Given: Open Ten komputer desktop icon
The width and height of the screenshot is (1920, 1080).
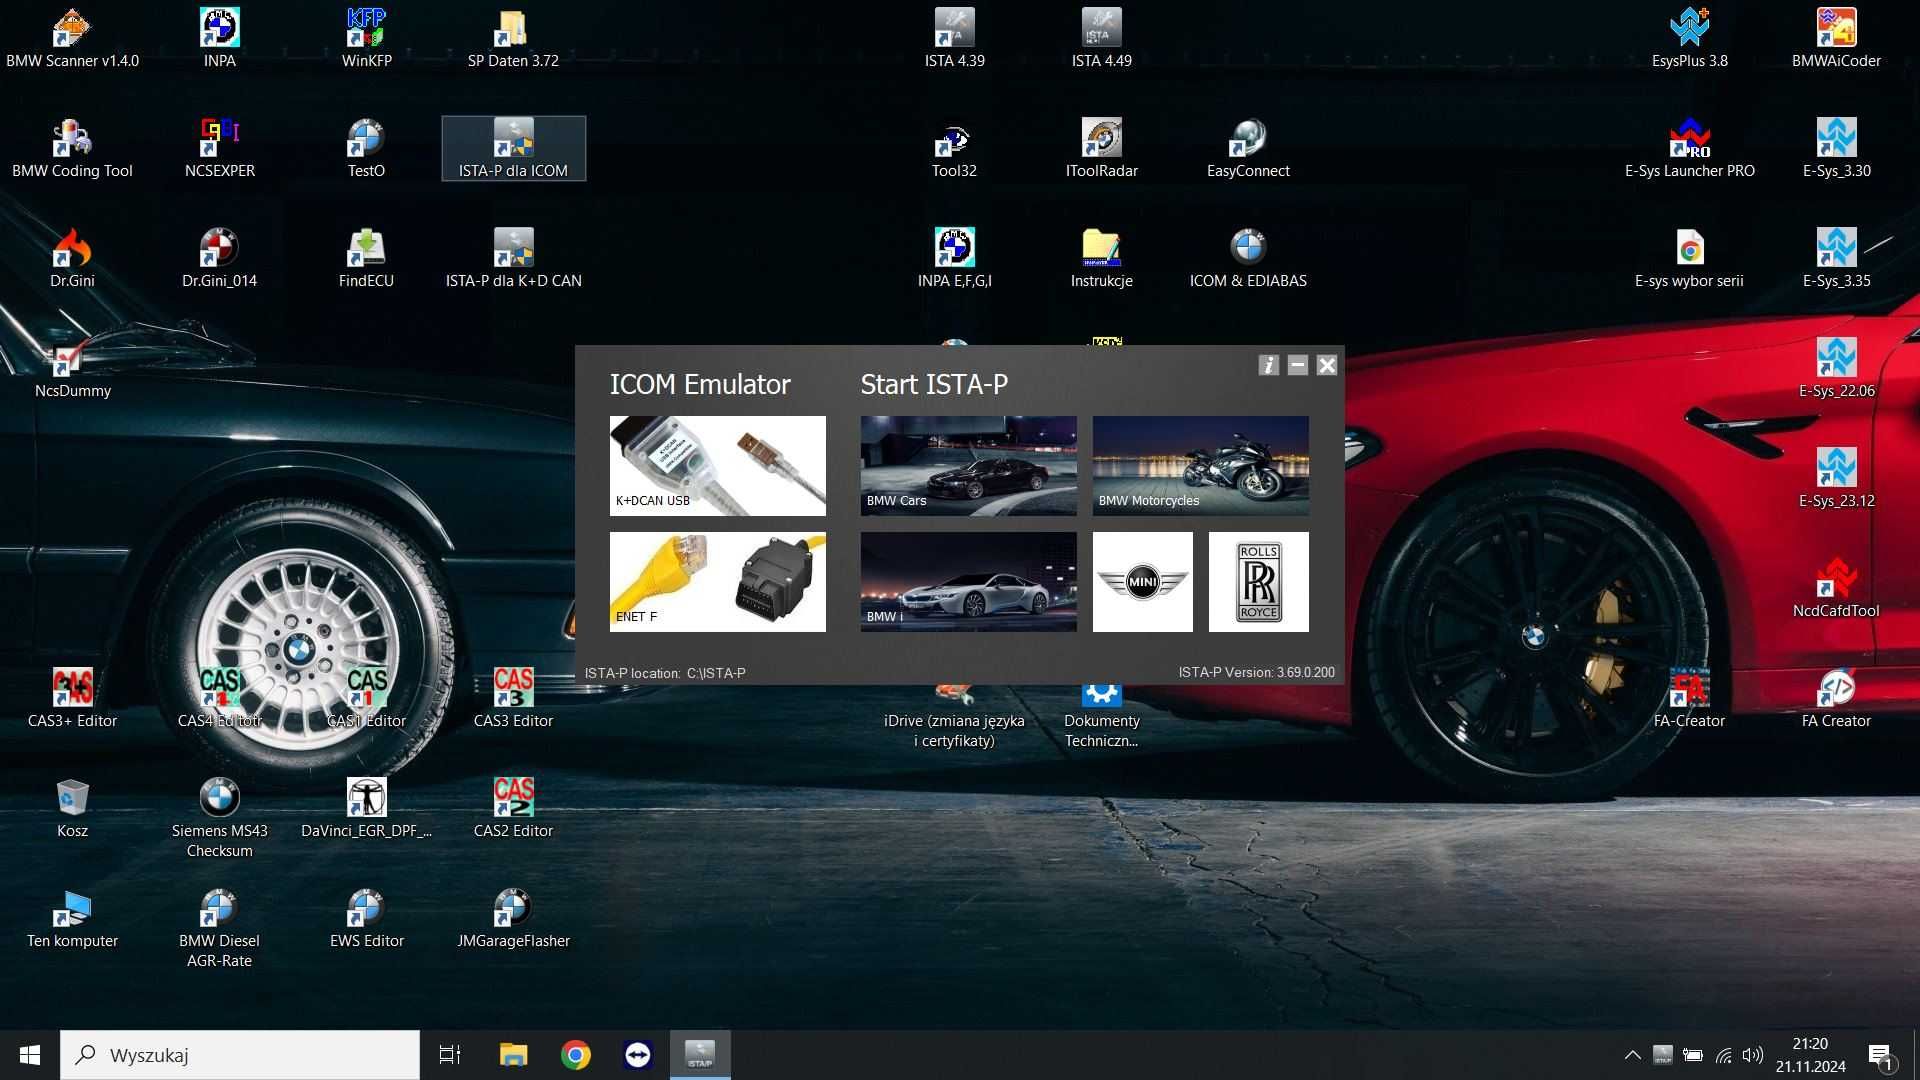Looking at the screenshot, I should 72,920.
